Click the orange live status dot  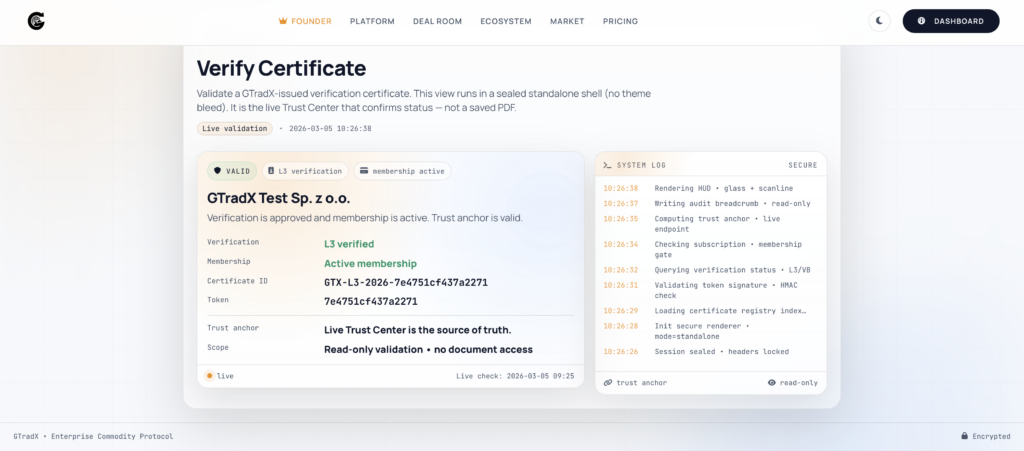(x=209, y=376)
